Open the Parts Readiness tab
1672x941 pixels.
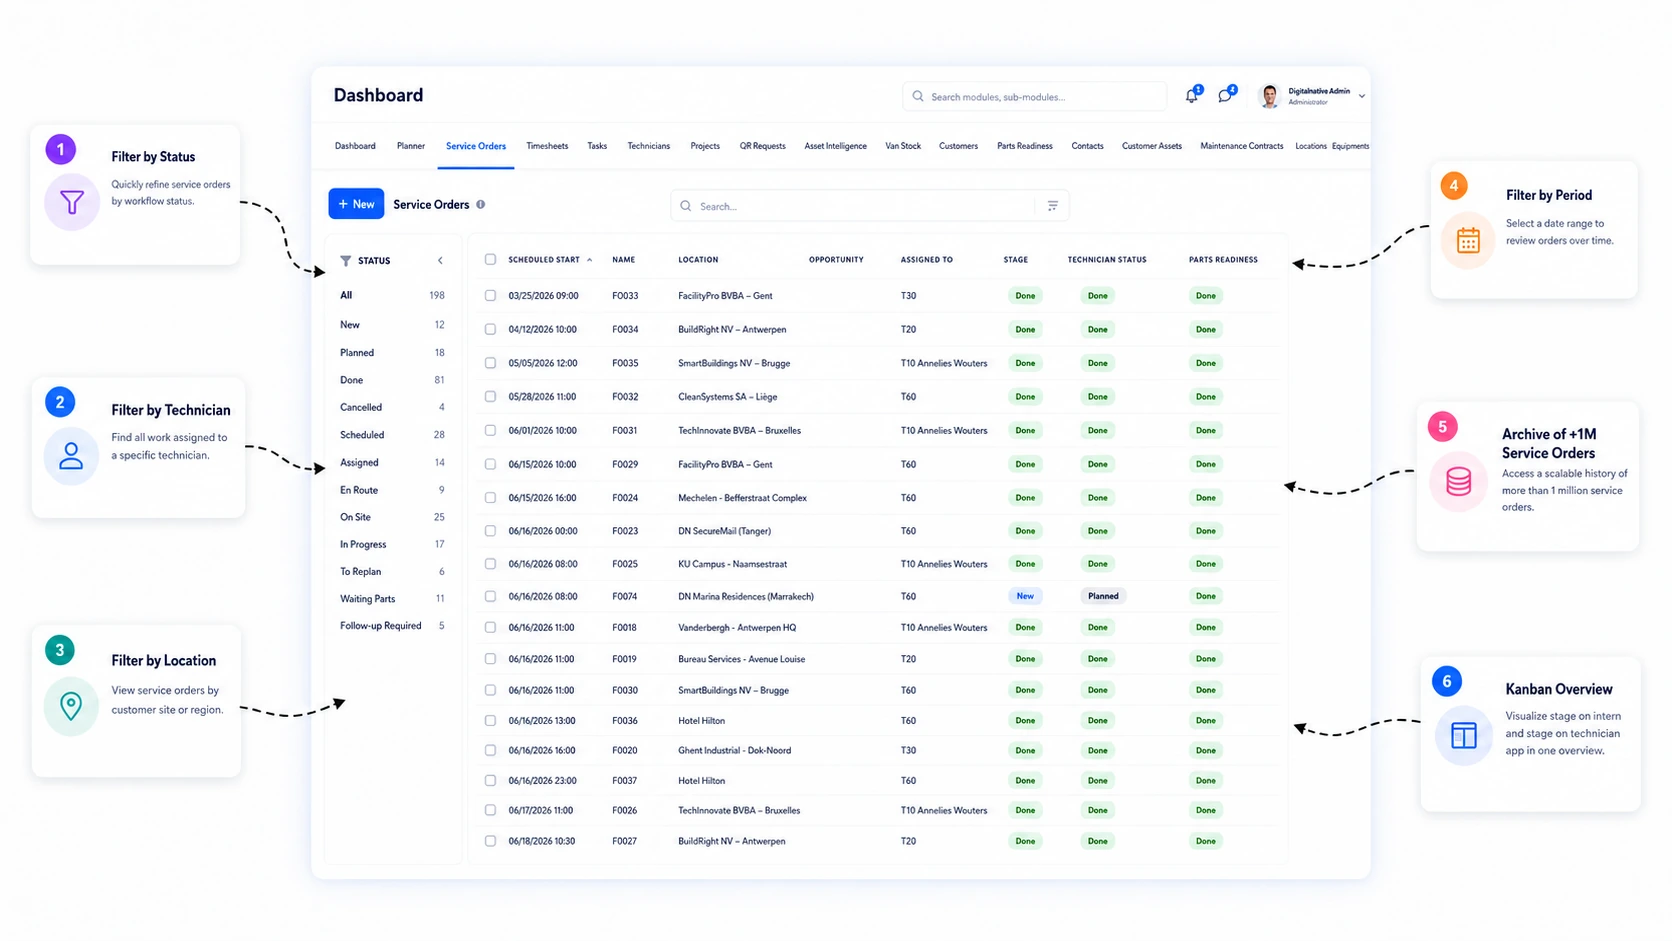point(1024,146)
